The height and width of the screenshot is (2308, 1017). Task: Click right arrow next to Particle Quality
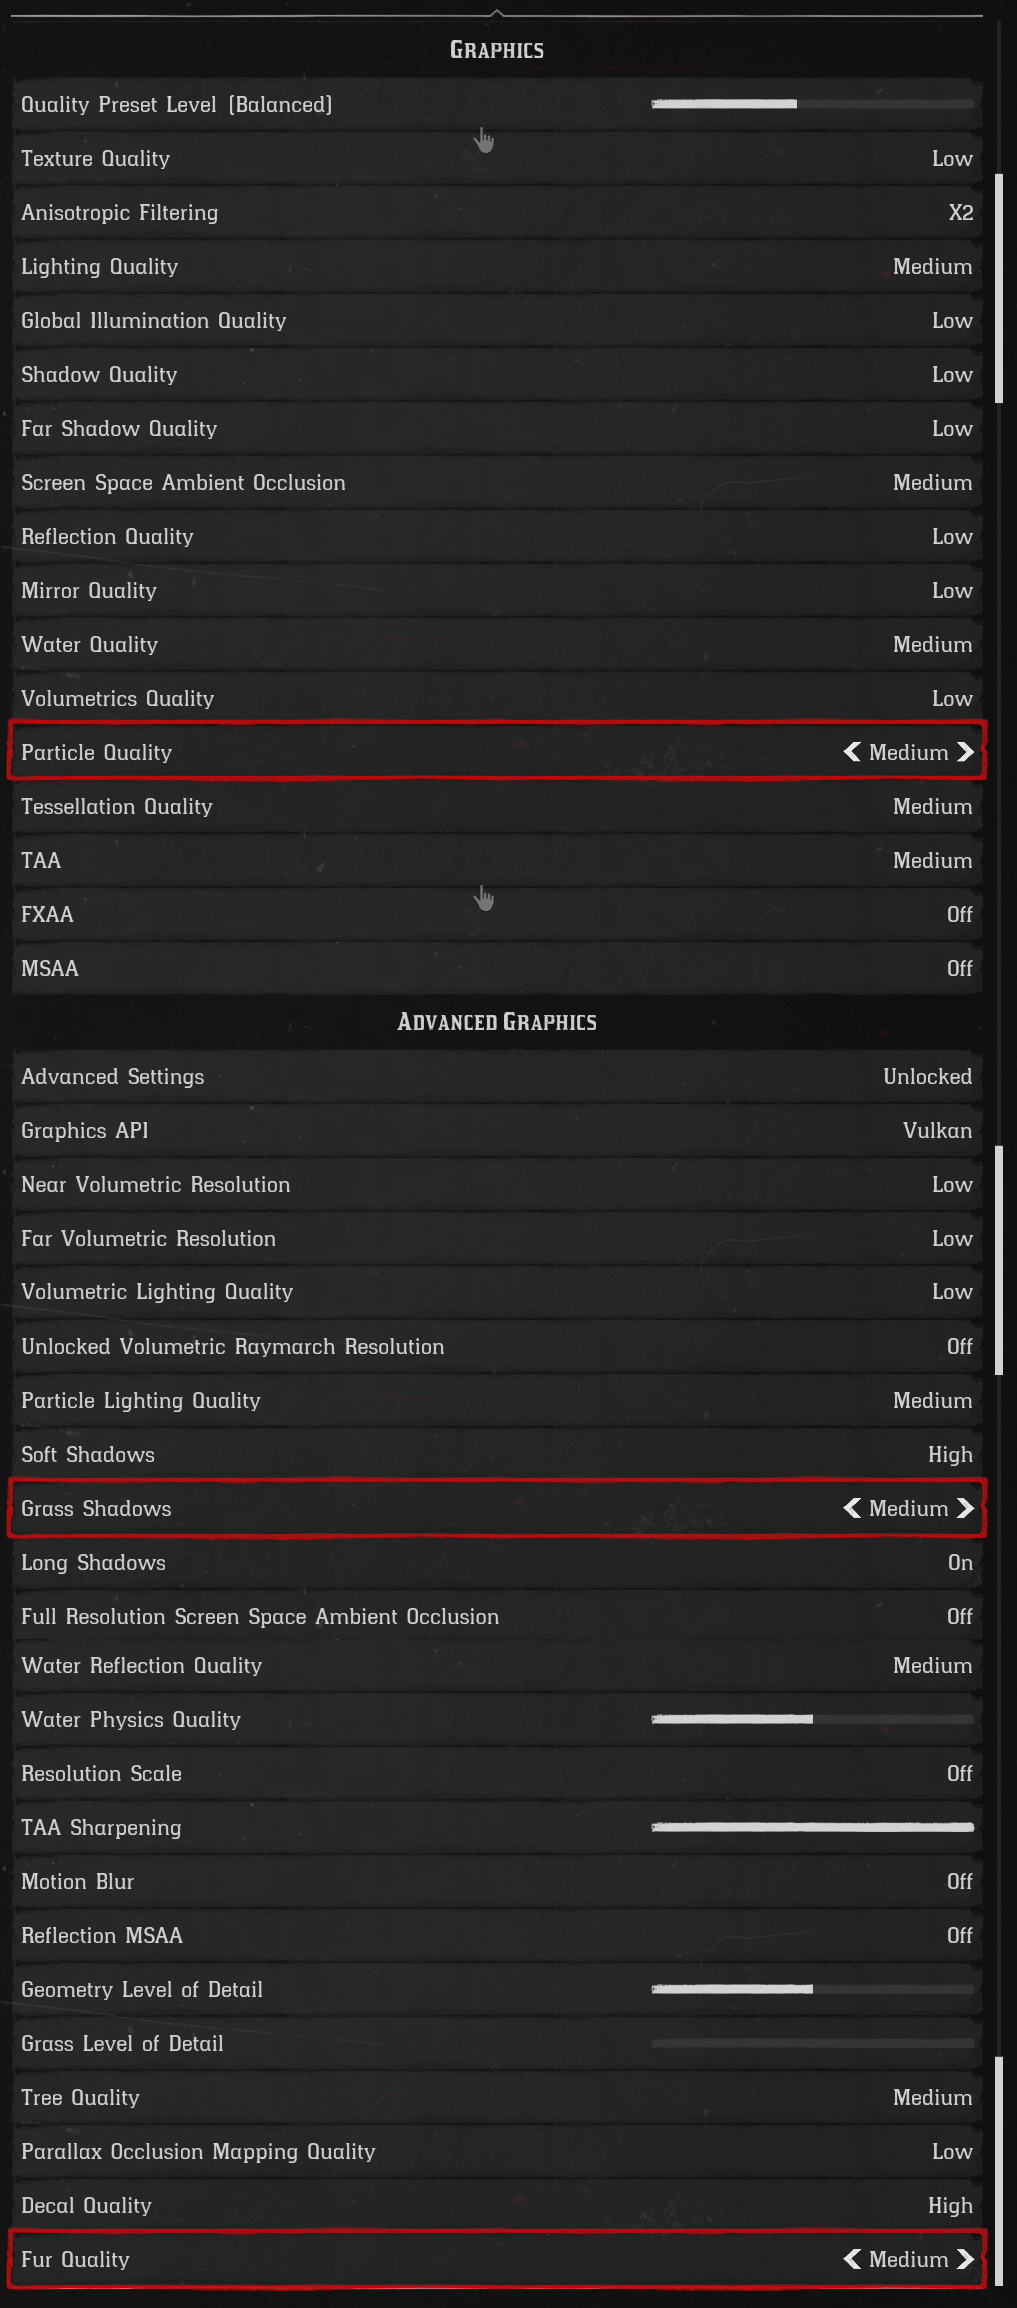click(x=965, y=752)
